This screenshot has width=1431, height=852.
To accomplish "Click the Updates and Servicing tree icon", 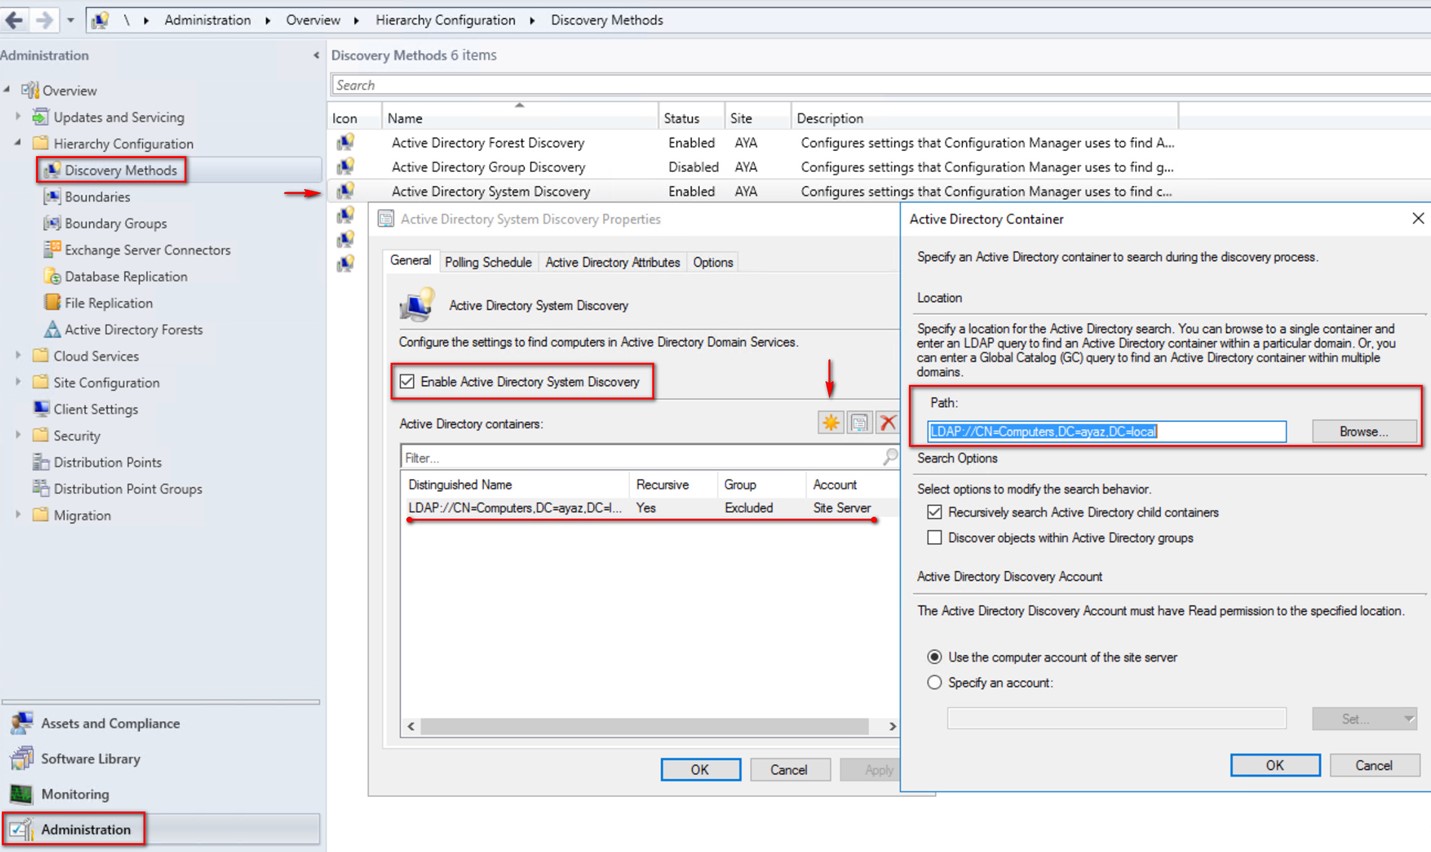I will [40, 117].
